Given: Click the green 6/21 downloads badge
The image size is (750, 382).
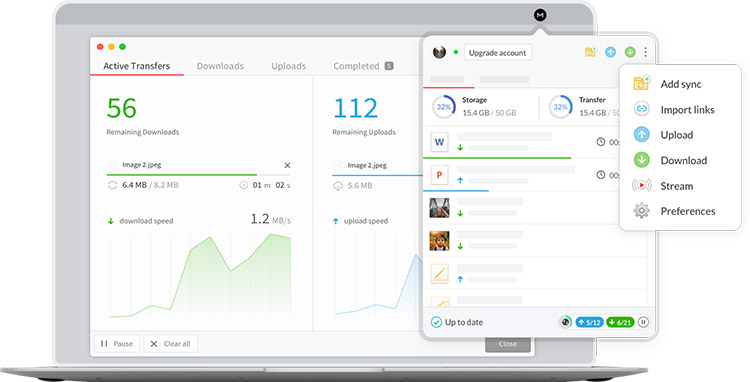Looking at the screenshot, I should point(620,322).
